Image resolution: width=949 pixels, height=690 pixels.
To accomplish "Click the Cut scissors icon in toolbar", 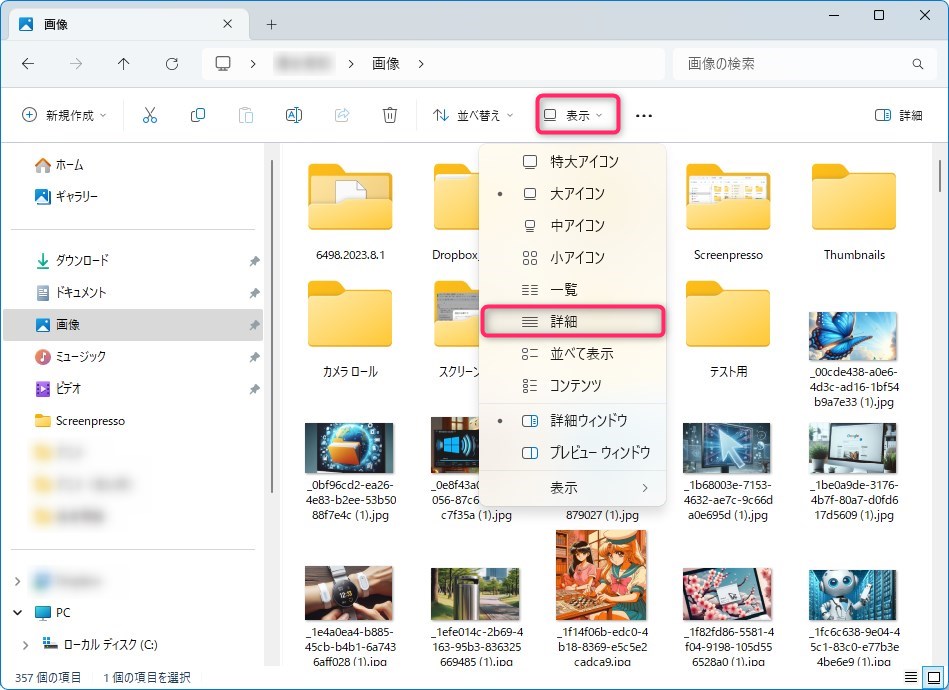I will pyautogui.click(x=150, y=115).
